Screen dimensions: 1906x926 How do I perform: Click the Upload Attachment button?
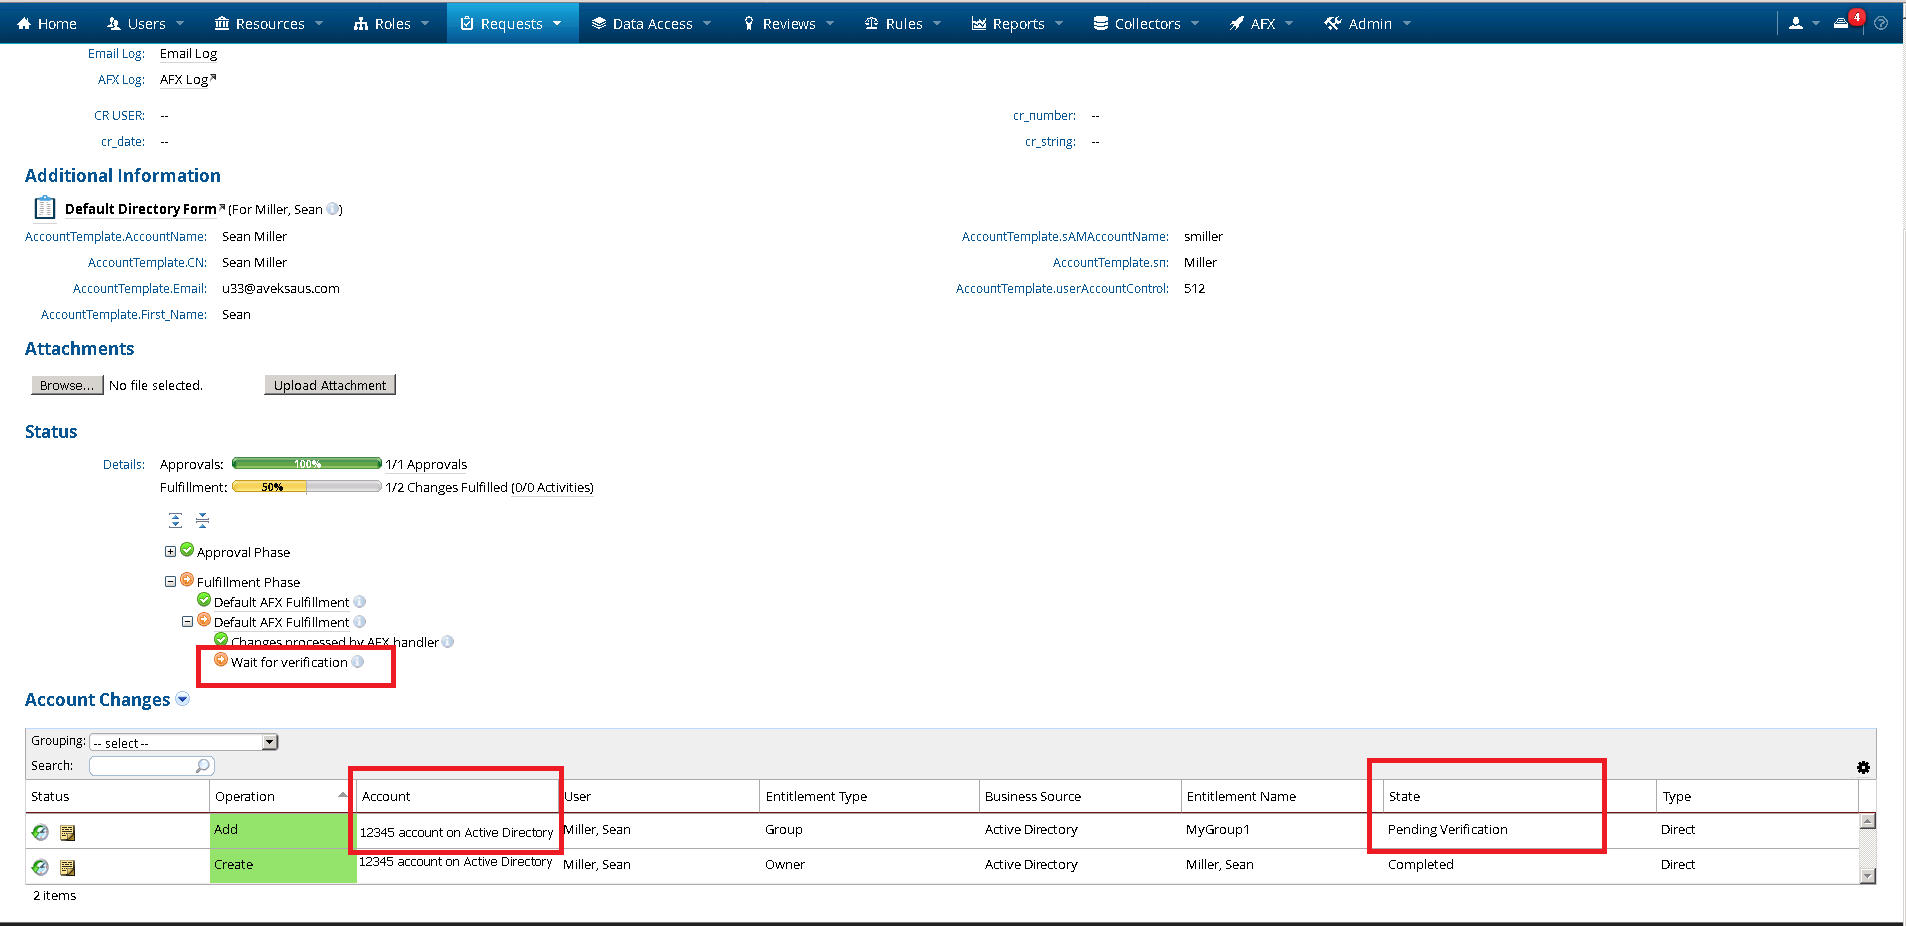click(329, 385)
